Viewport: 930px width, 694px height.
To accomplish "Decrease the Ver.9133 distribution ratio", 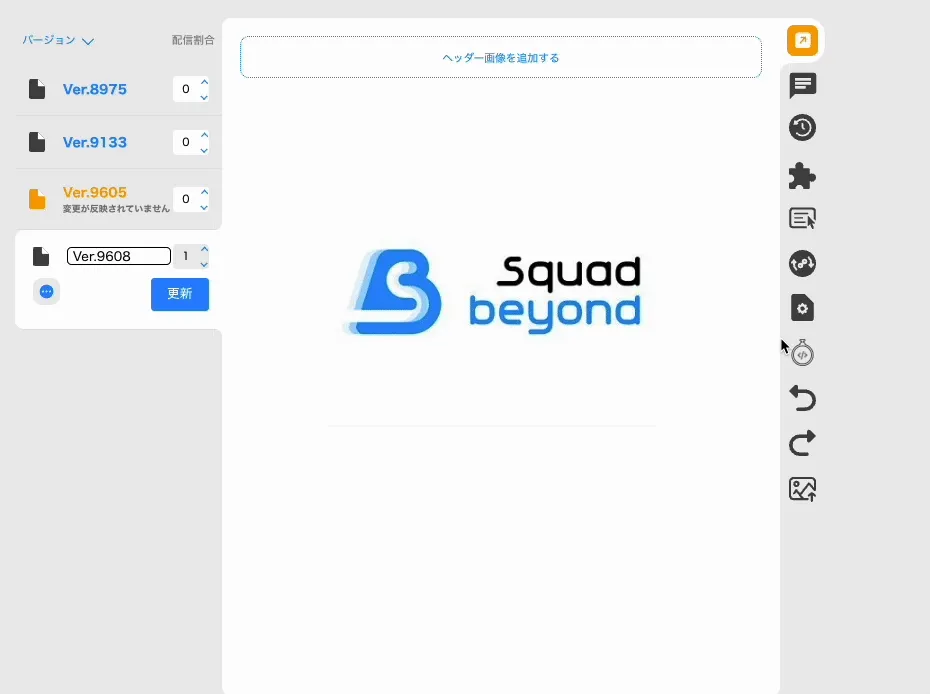I will [204, 151].
